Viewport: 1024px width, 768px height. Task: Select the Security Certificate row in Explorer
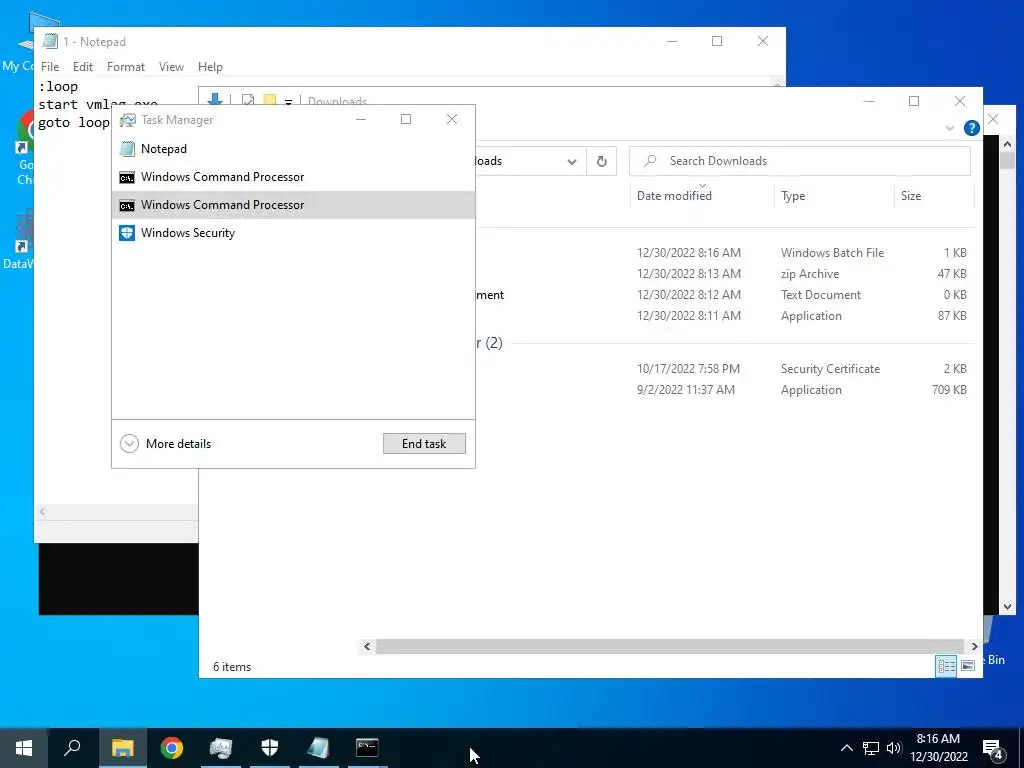point(725,369)
